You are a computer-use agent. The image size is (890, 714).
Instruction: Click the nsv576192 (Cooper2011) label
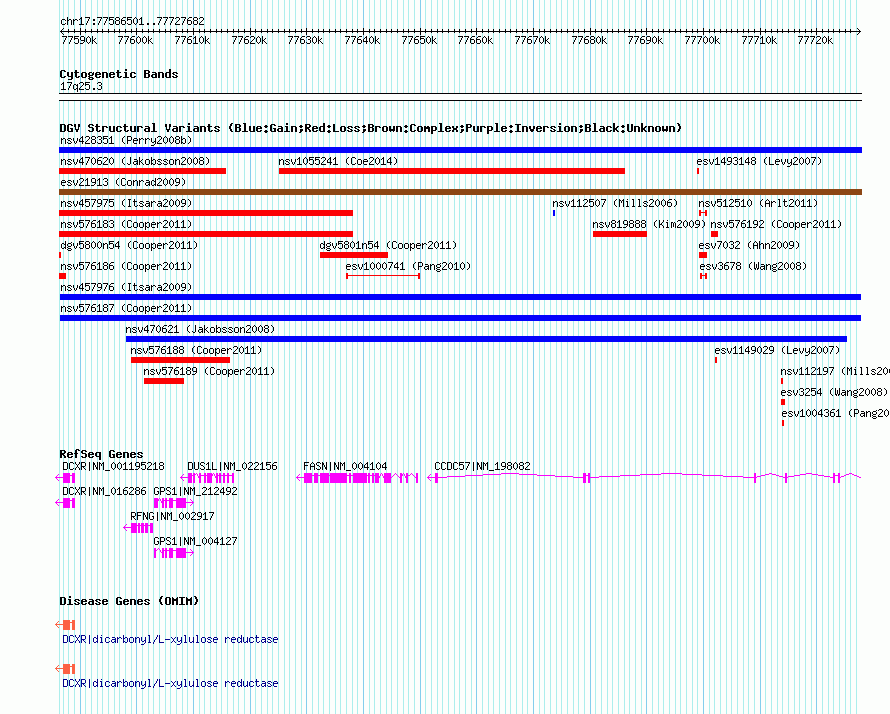[x=776, y=224]
